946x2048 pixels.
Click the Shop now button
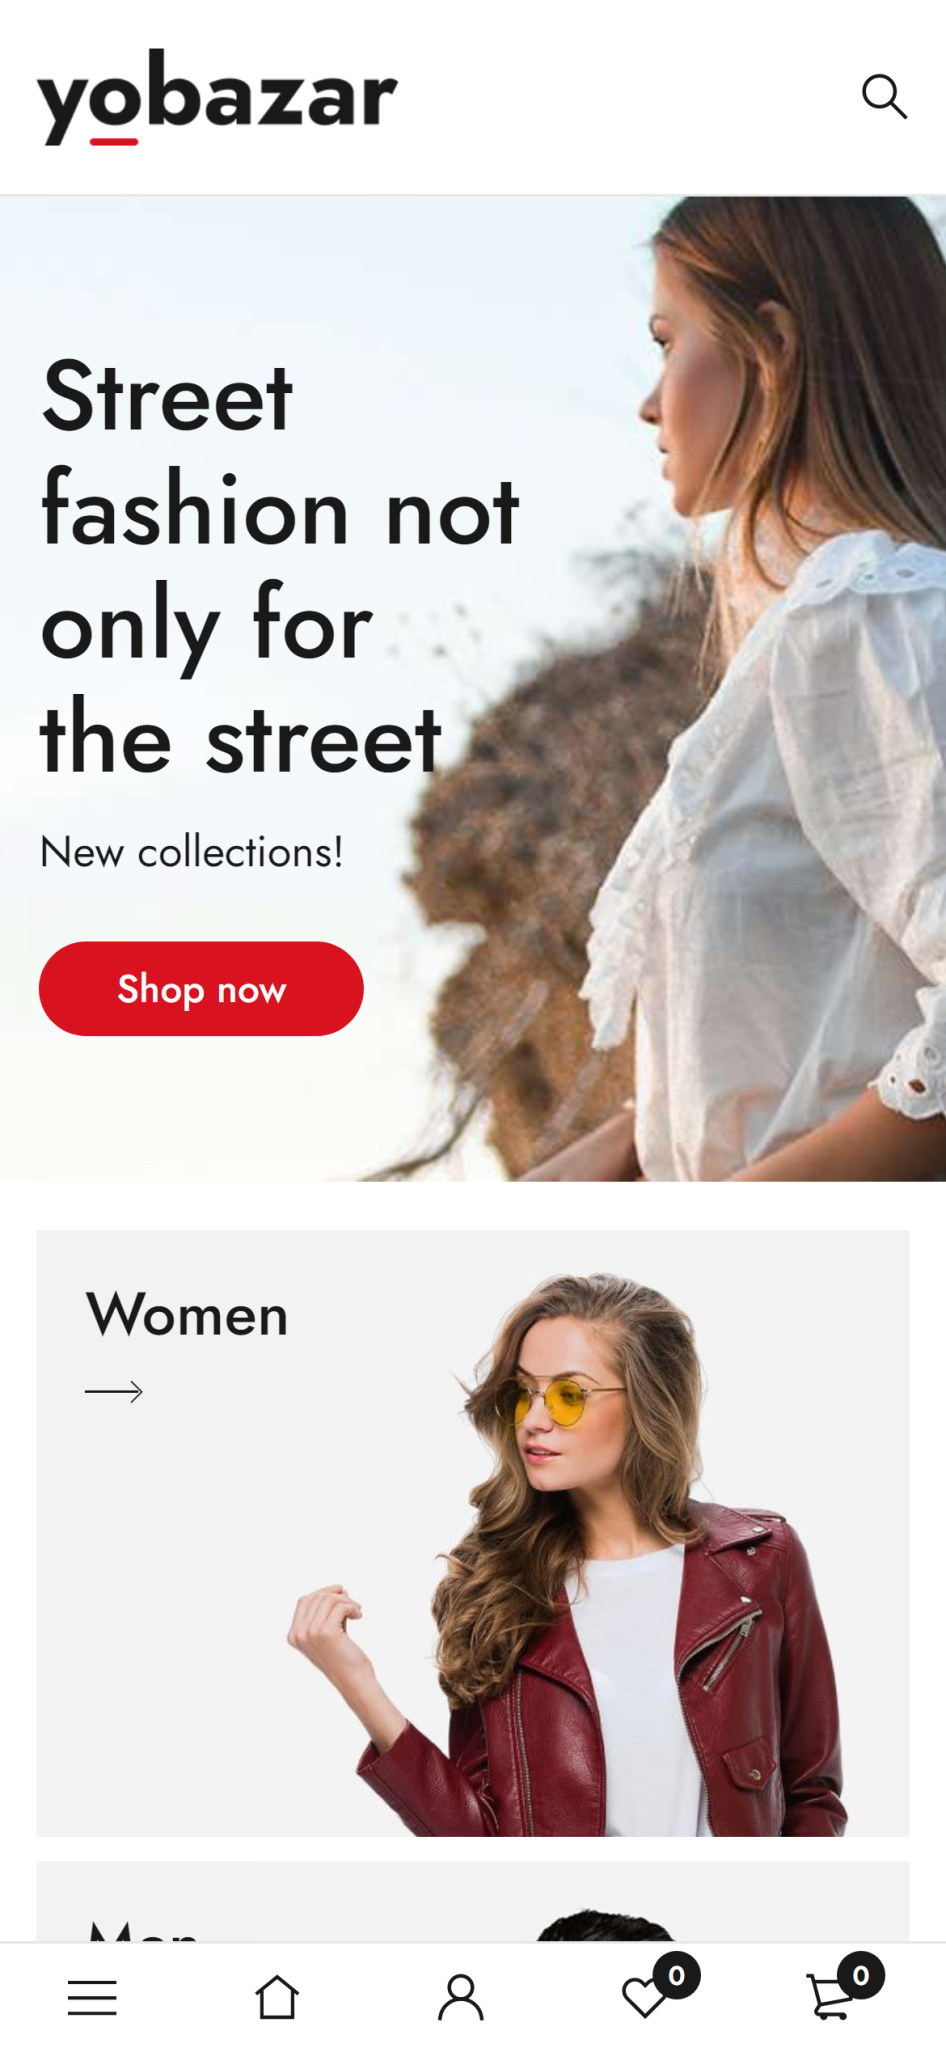[x=201, y=988]
